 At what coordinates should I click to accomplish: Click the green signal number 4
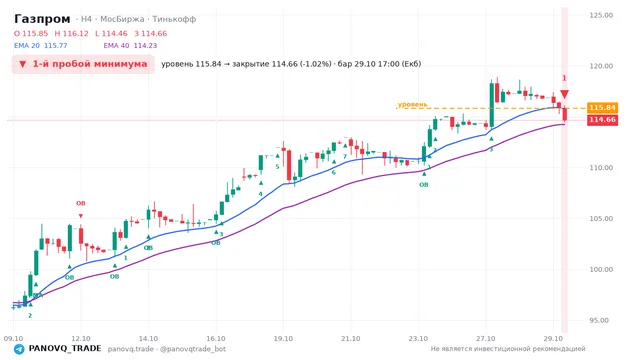pyautogui.click(x=260, y=194)
